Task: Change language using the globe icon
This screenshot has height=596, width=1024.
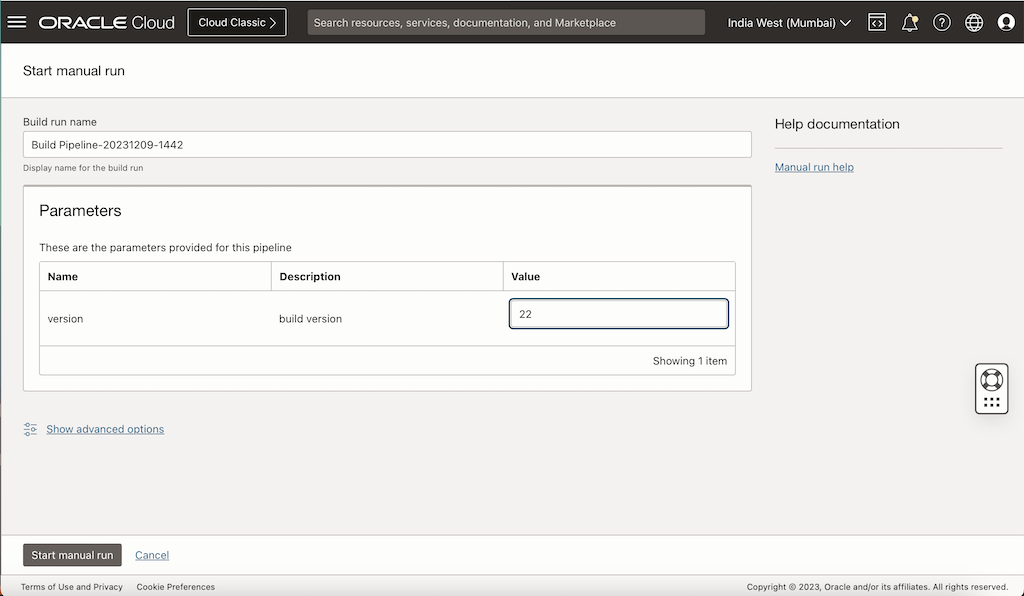Action: click(974, 22)
